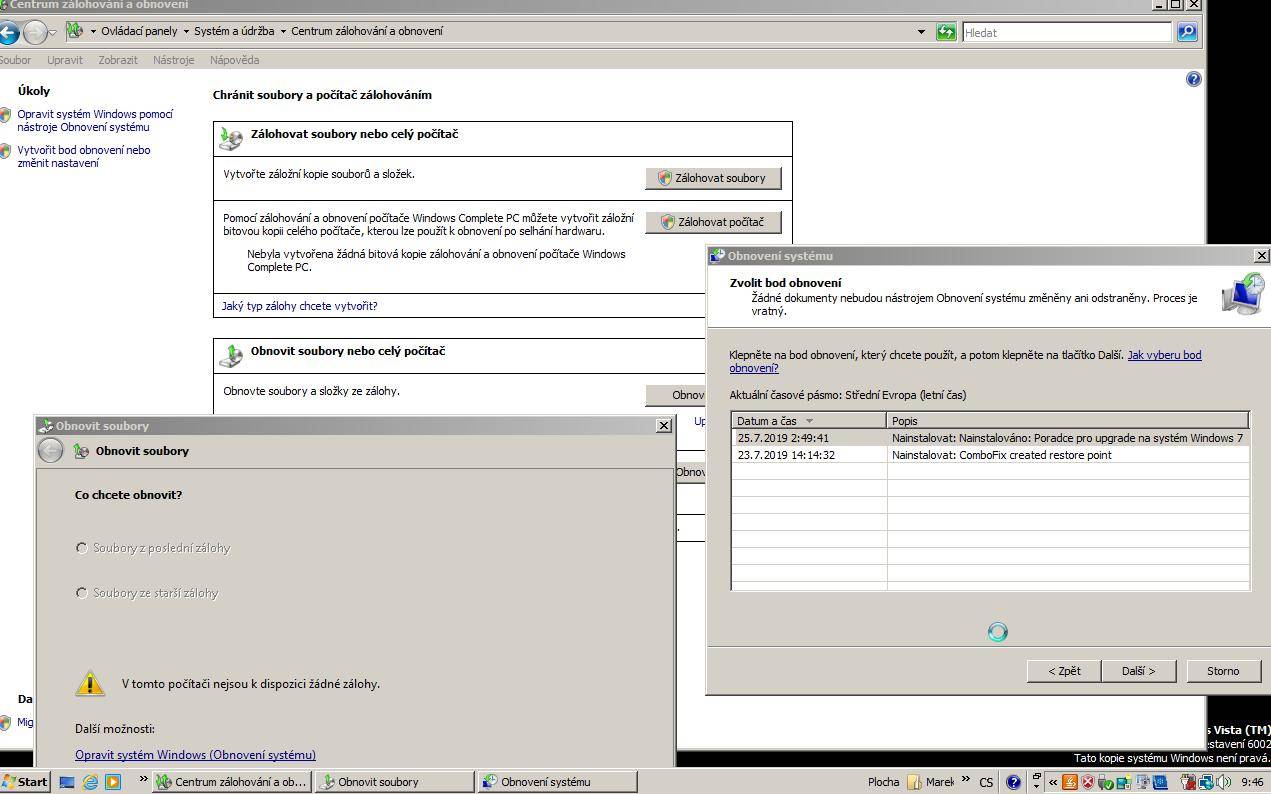Open the Nápověda menu

click(x=235, y=60)
